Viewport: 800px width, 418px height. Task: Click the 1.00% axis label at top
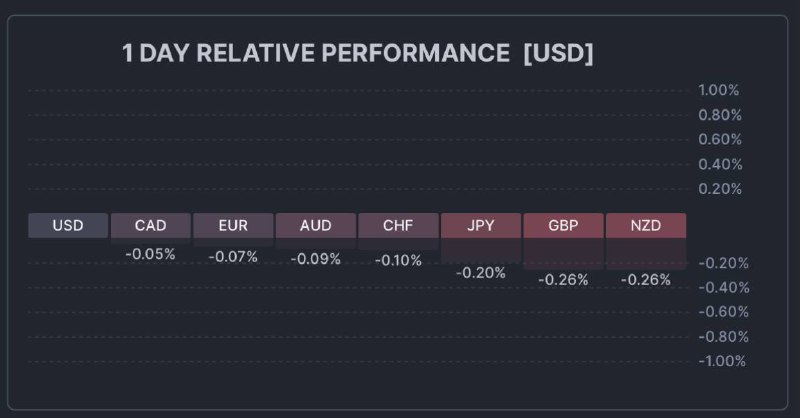(719, 90)
